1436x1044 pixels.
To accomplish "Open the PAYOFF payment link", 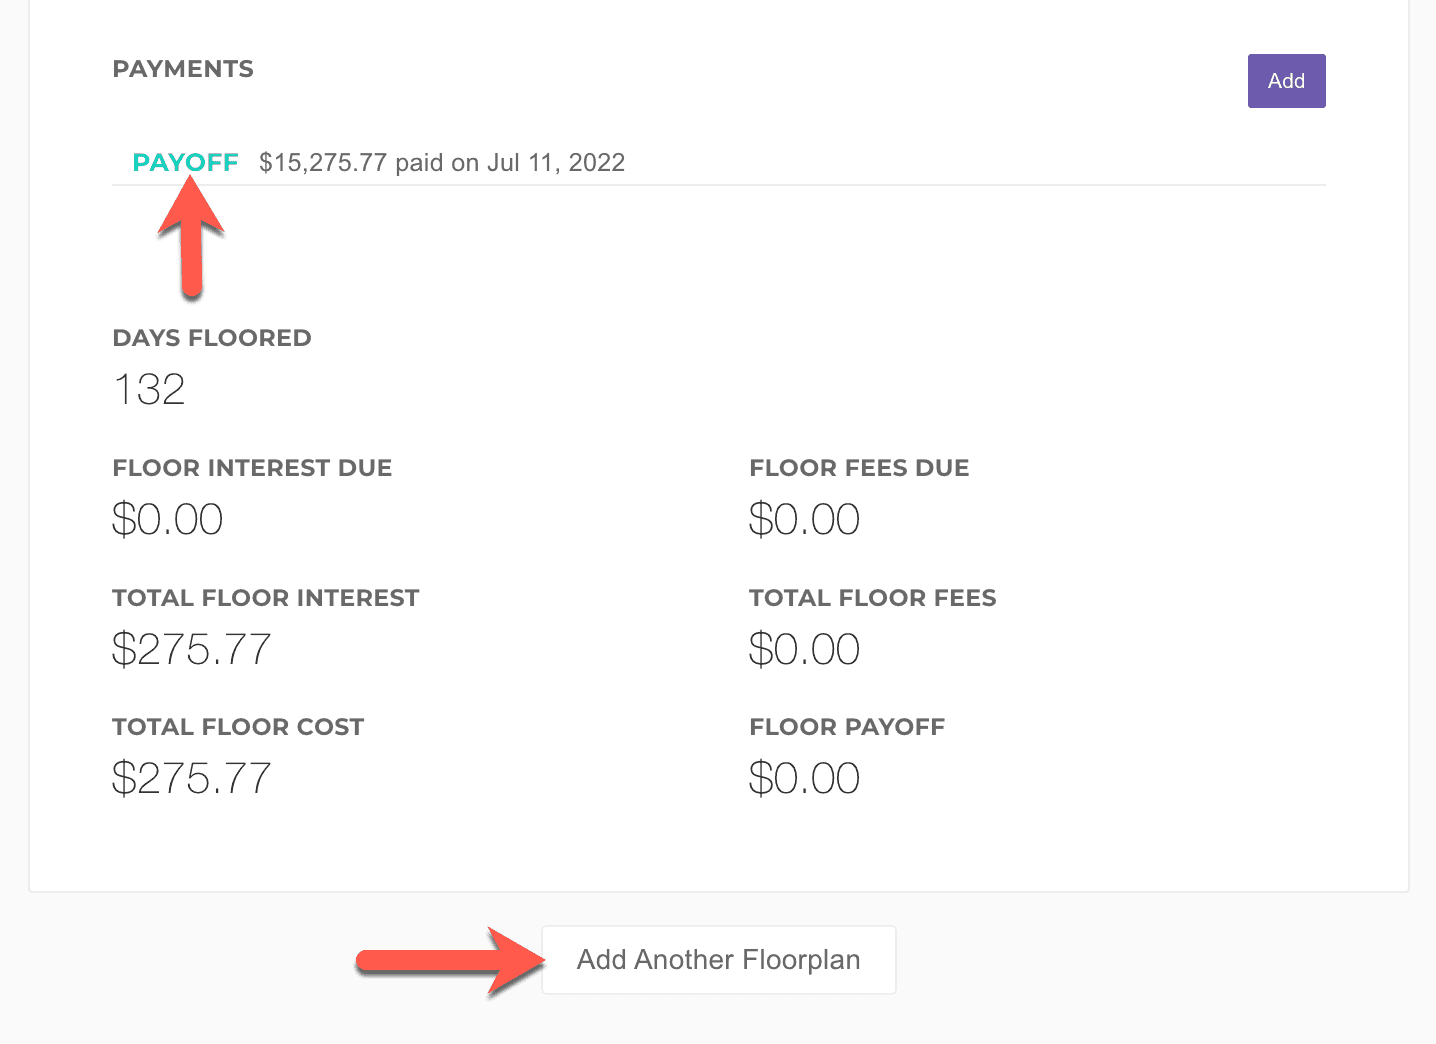I will pyautogui.click(x=185, y=163).
